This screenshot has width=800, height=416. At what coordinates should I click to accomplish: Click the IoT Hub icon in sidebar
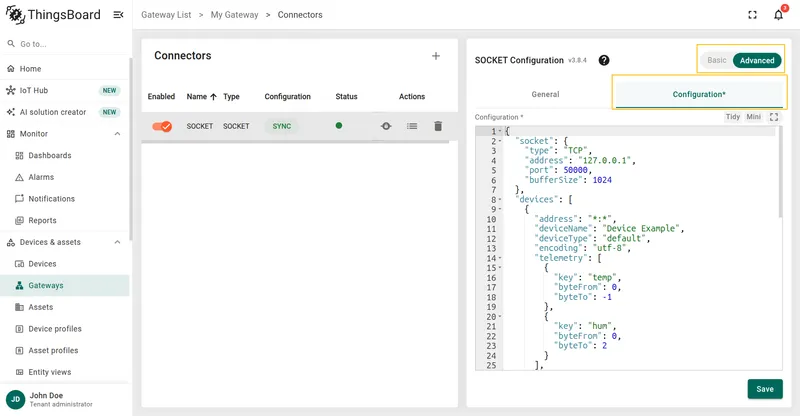click(x=11, y=90)
